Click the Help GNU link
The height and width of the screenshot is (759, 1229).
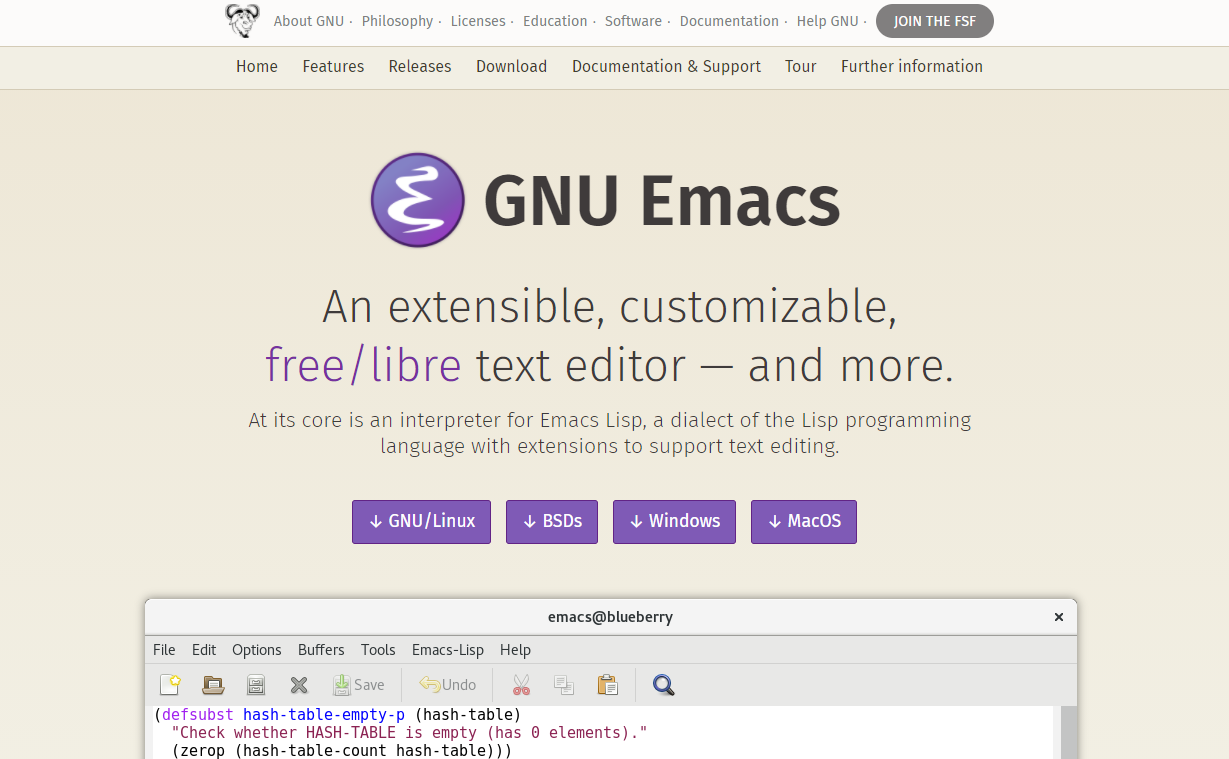point(827,21)
